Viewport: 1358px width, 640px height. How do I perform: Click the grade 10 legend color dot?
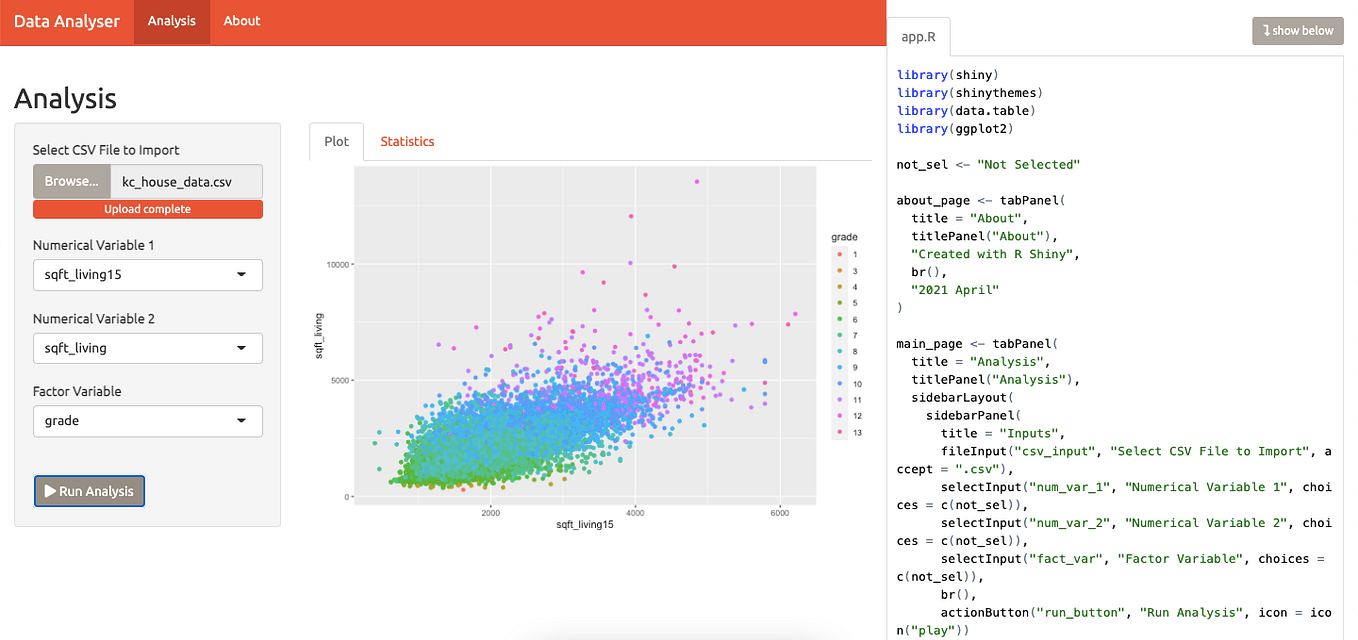click(x=840, y=384)
